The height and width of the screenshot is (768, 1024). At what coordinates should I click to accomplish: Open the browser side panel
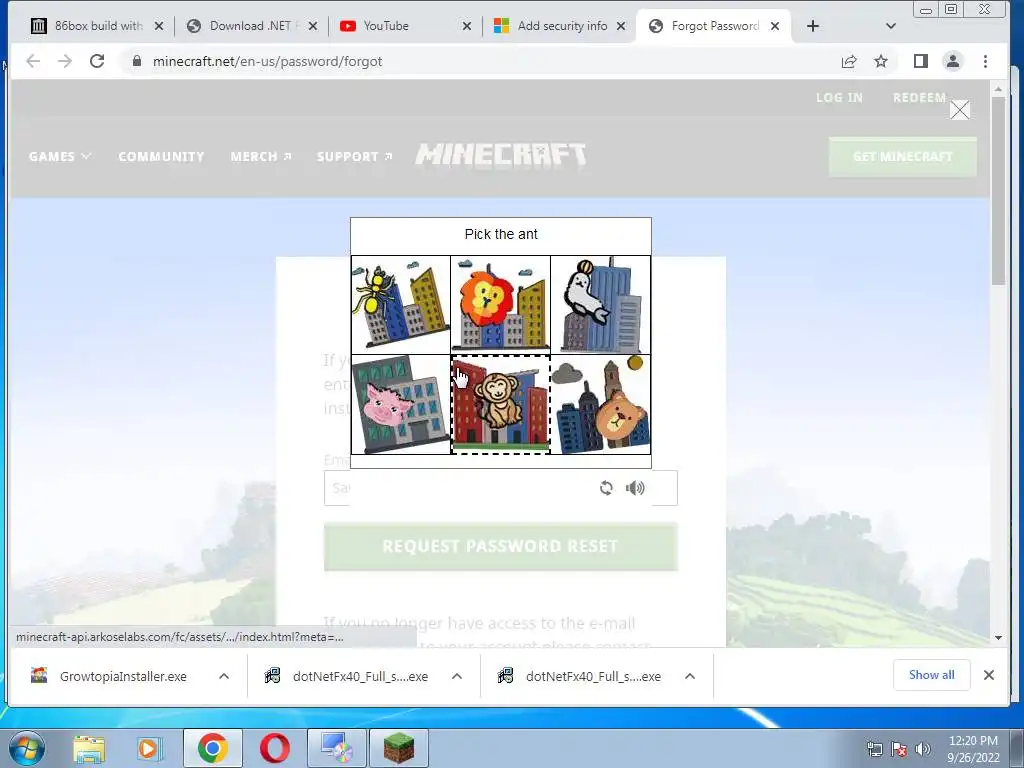(x=921, y=61)
